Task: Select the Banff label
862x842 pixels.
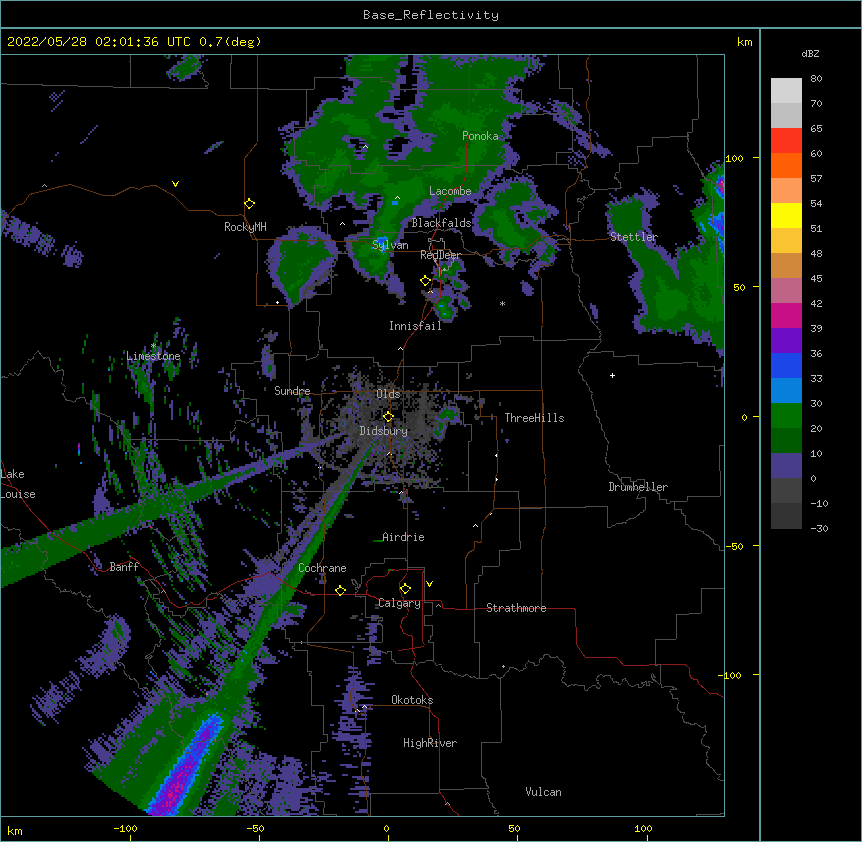Action: [x=124, y=567]
